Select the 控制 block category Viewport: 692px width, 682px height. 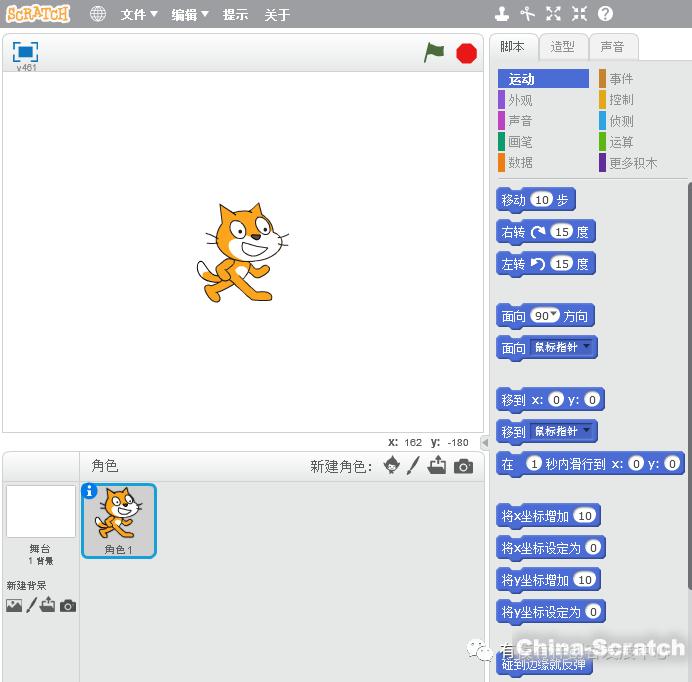pos(621,100)
